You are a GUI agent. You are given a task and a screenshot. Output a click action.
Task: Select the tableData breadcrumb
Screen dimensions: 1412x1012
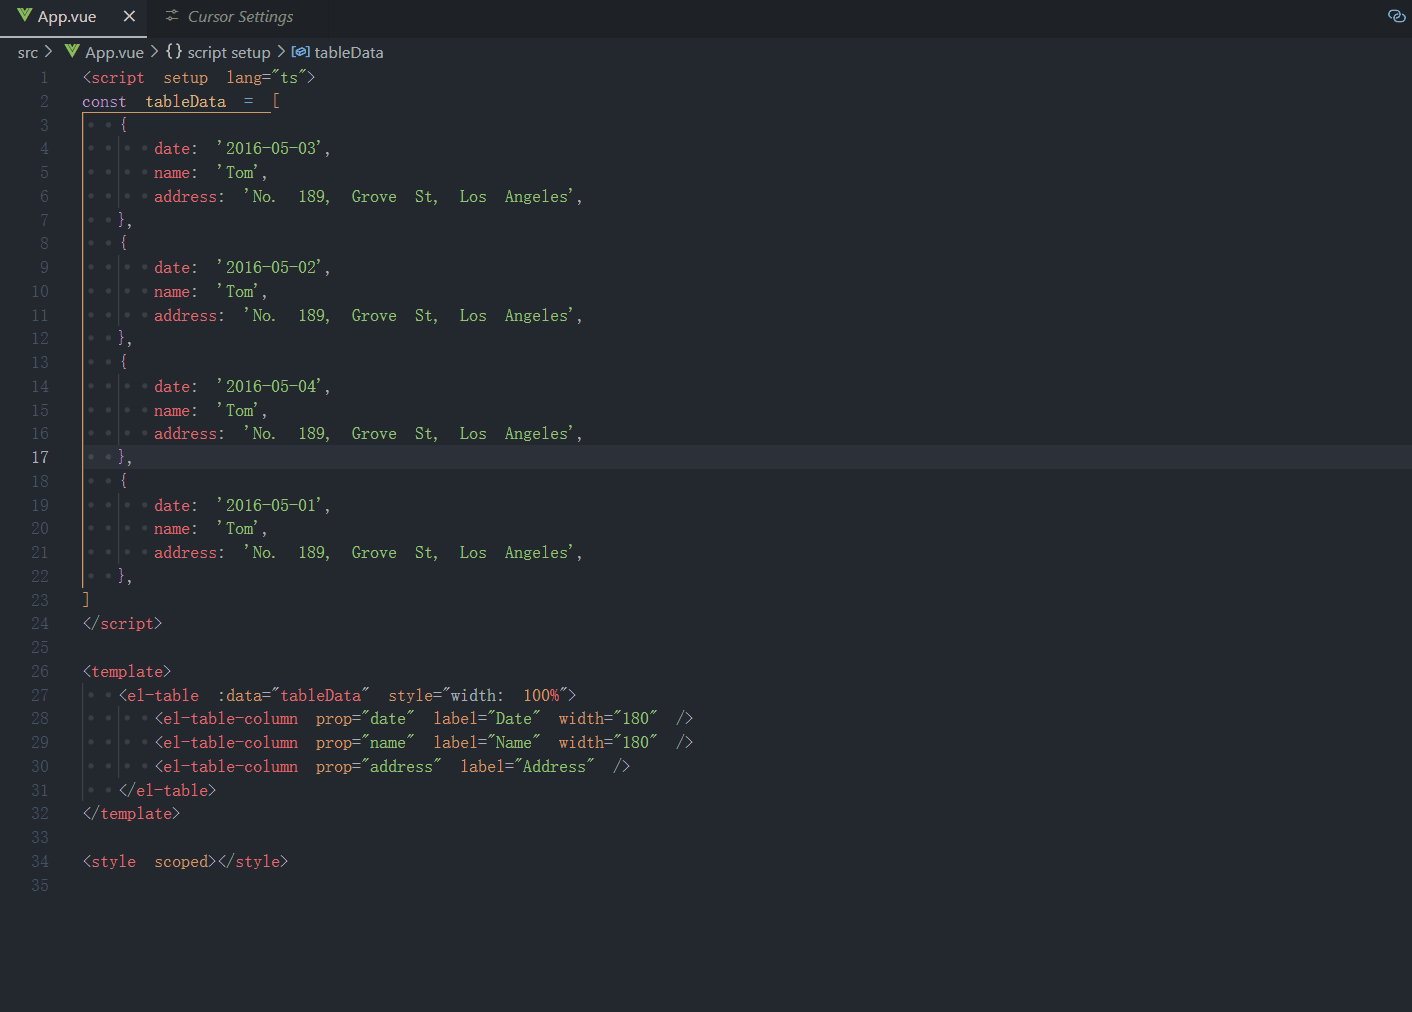click(x=349, y=52)
